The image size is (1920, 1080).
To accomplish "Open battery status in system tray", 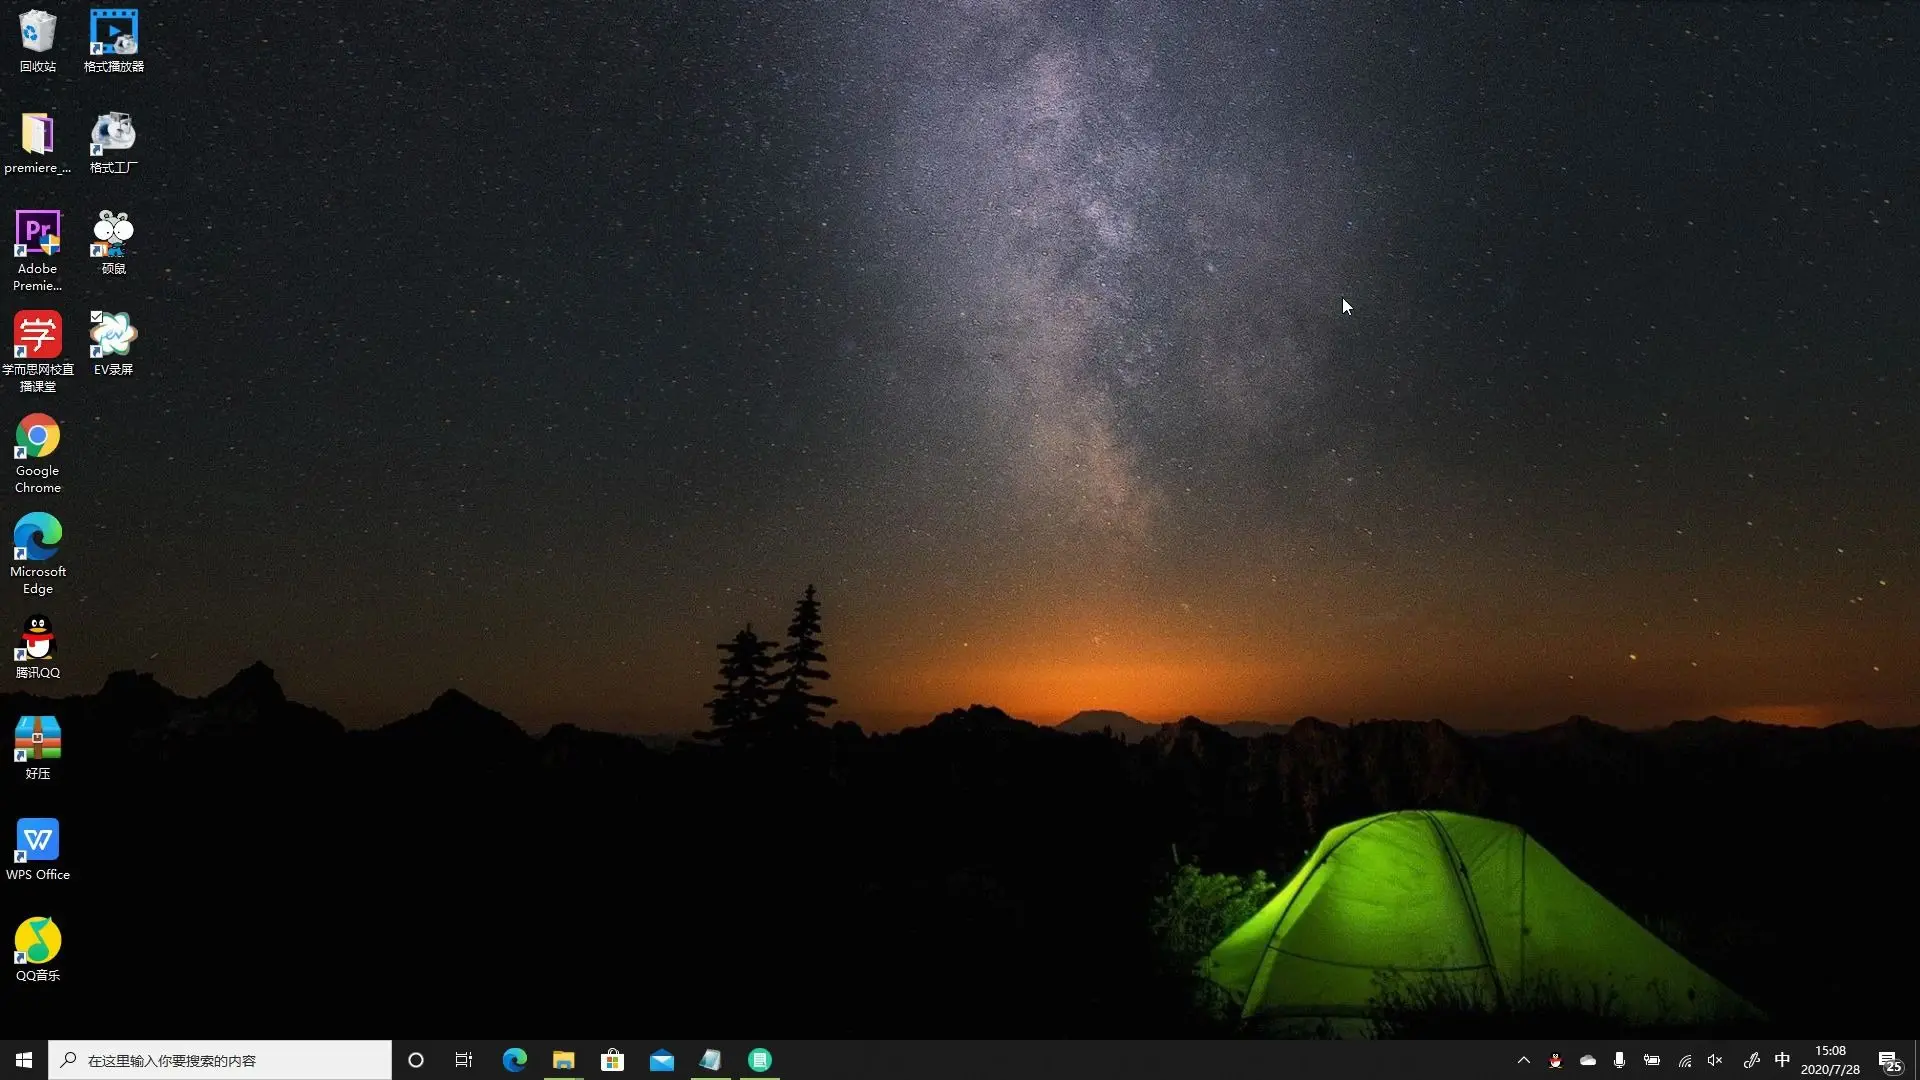I will point(1652,1060).
